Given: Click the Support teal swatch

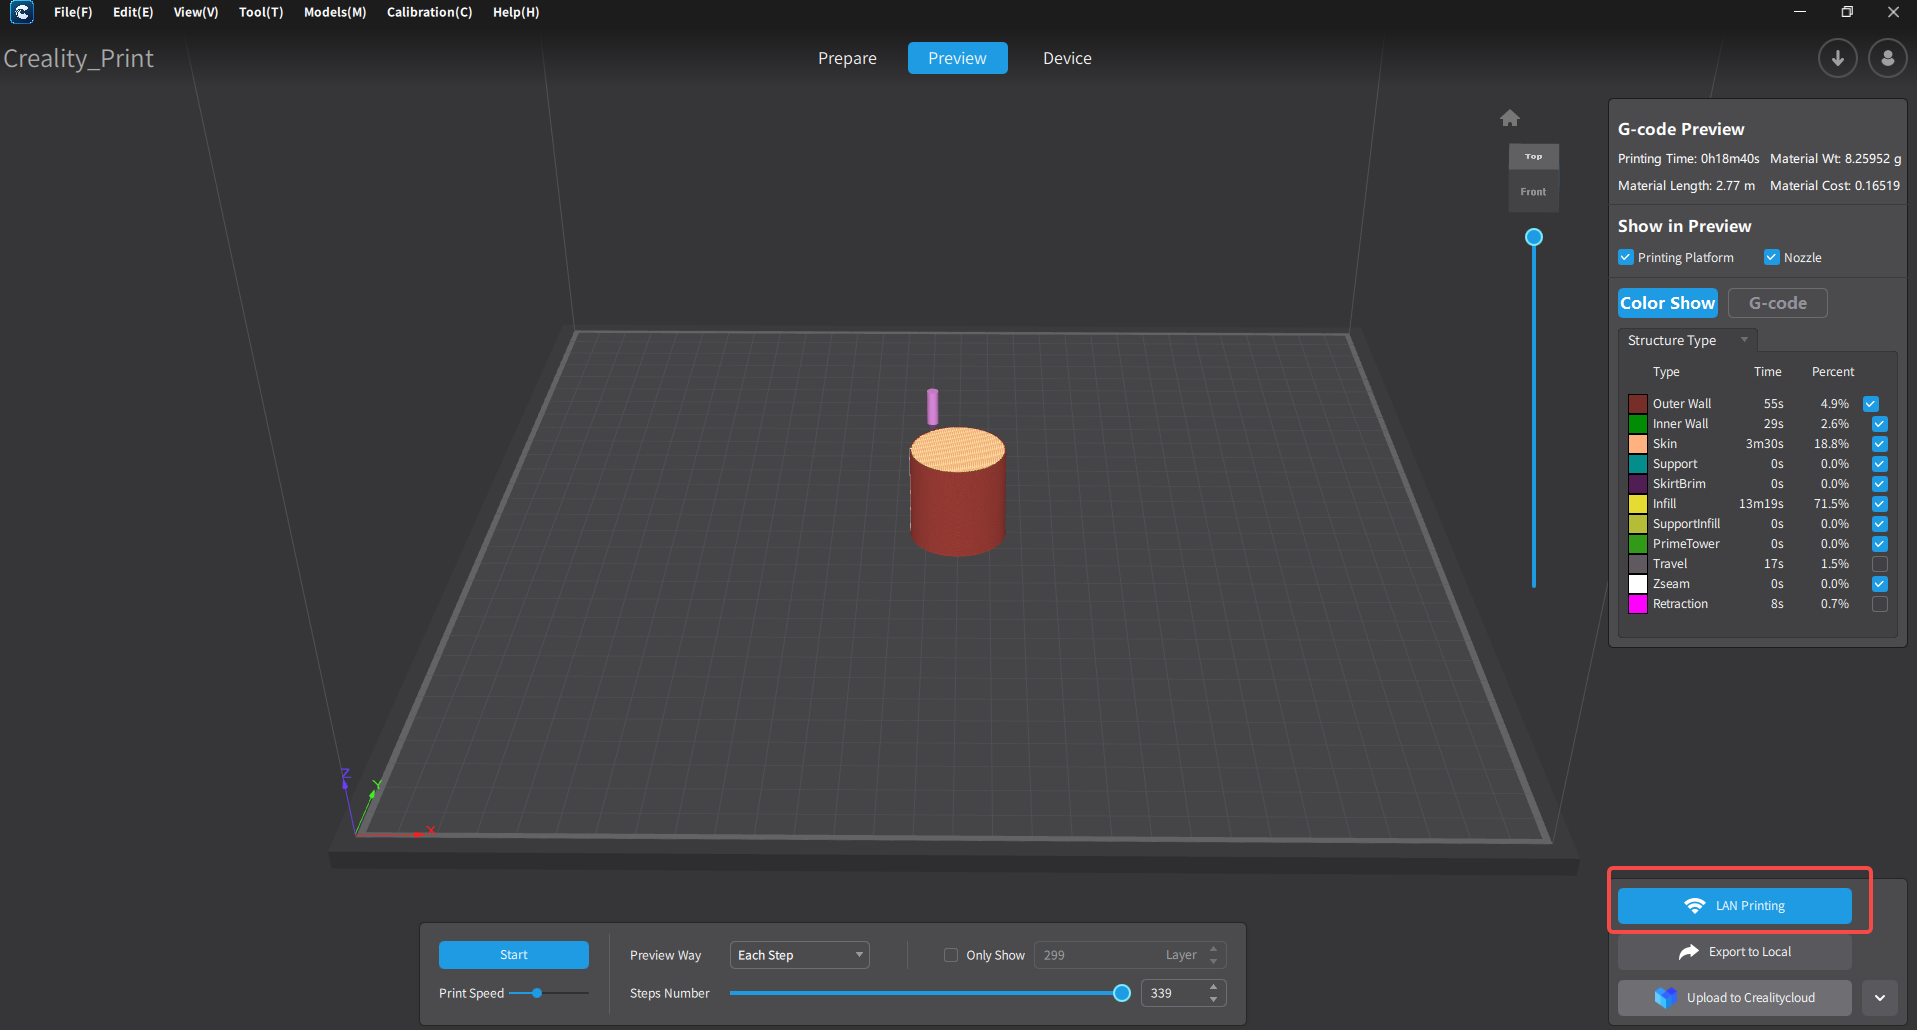Looking at the screenshot, I should pos(1638,464).
